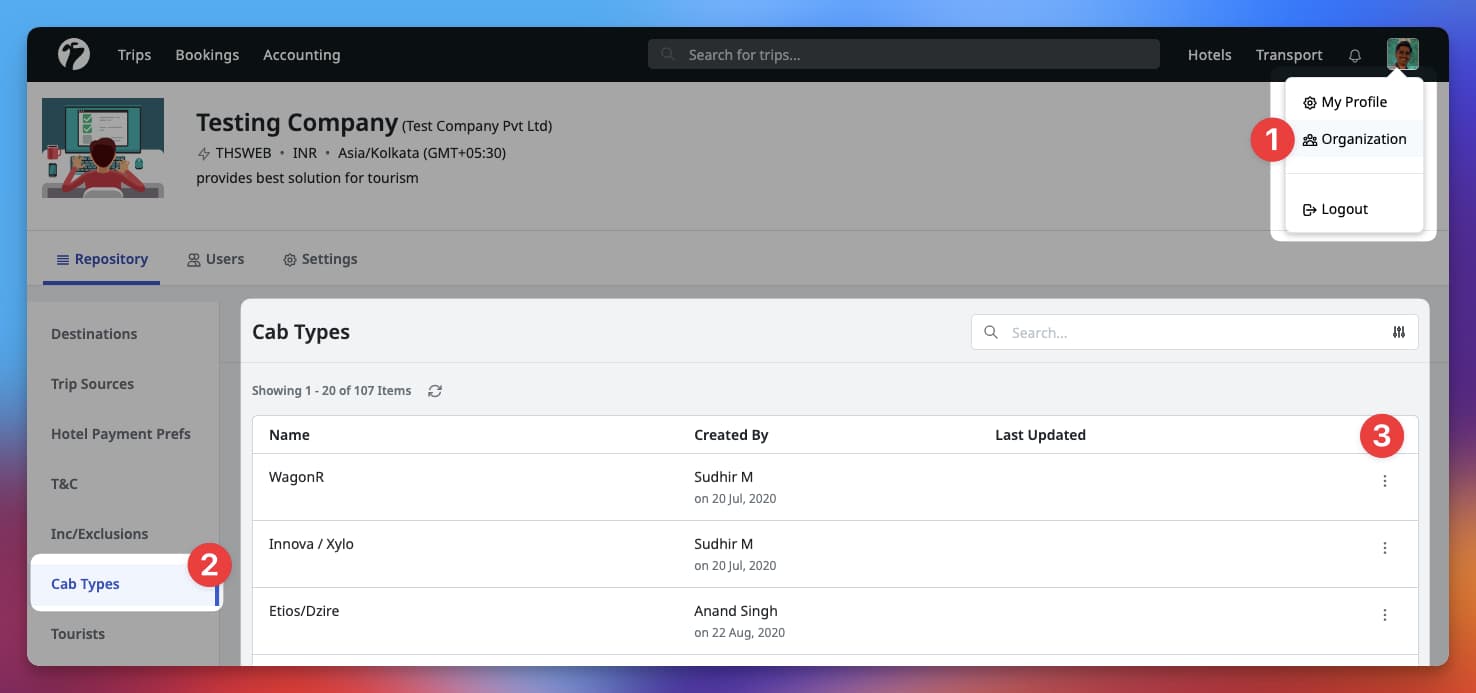Image resolution: width=1476 pixels, height=693 pixels.
Task: Select Destinations in the sidebar
Action: (x=94, y=334)
